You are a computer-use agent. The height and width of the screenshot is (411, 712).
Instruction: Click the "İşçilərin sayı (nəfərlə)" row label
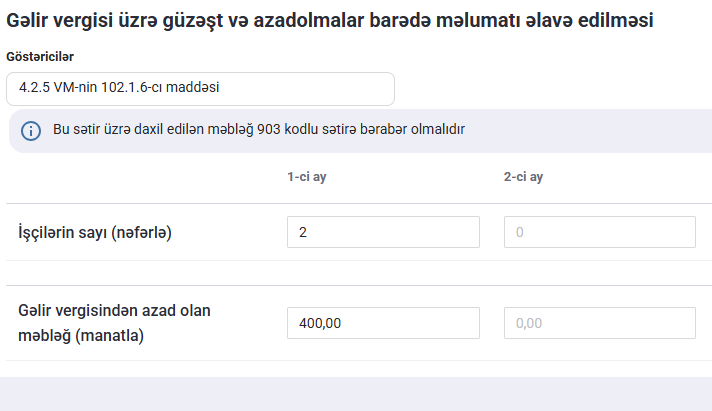96,233
